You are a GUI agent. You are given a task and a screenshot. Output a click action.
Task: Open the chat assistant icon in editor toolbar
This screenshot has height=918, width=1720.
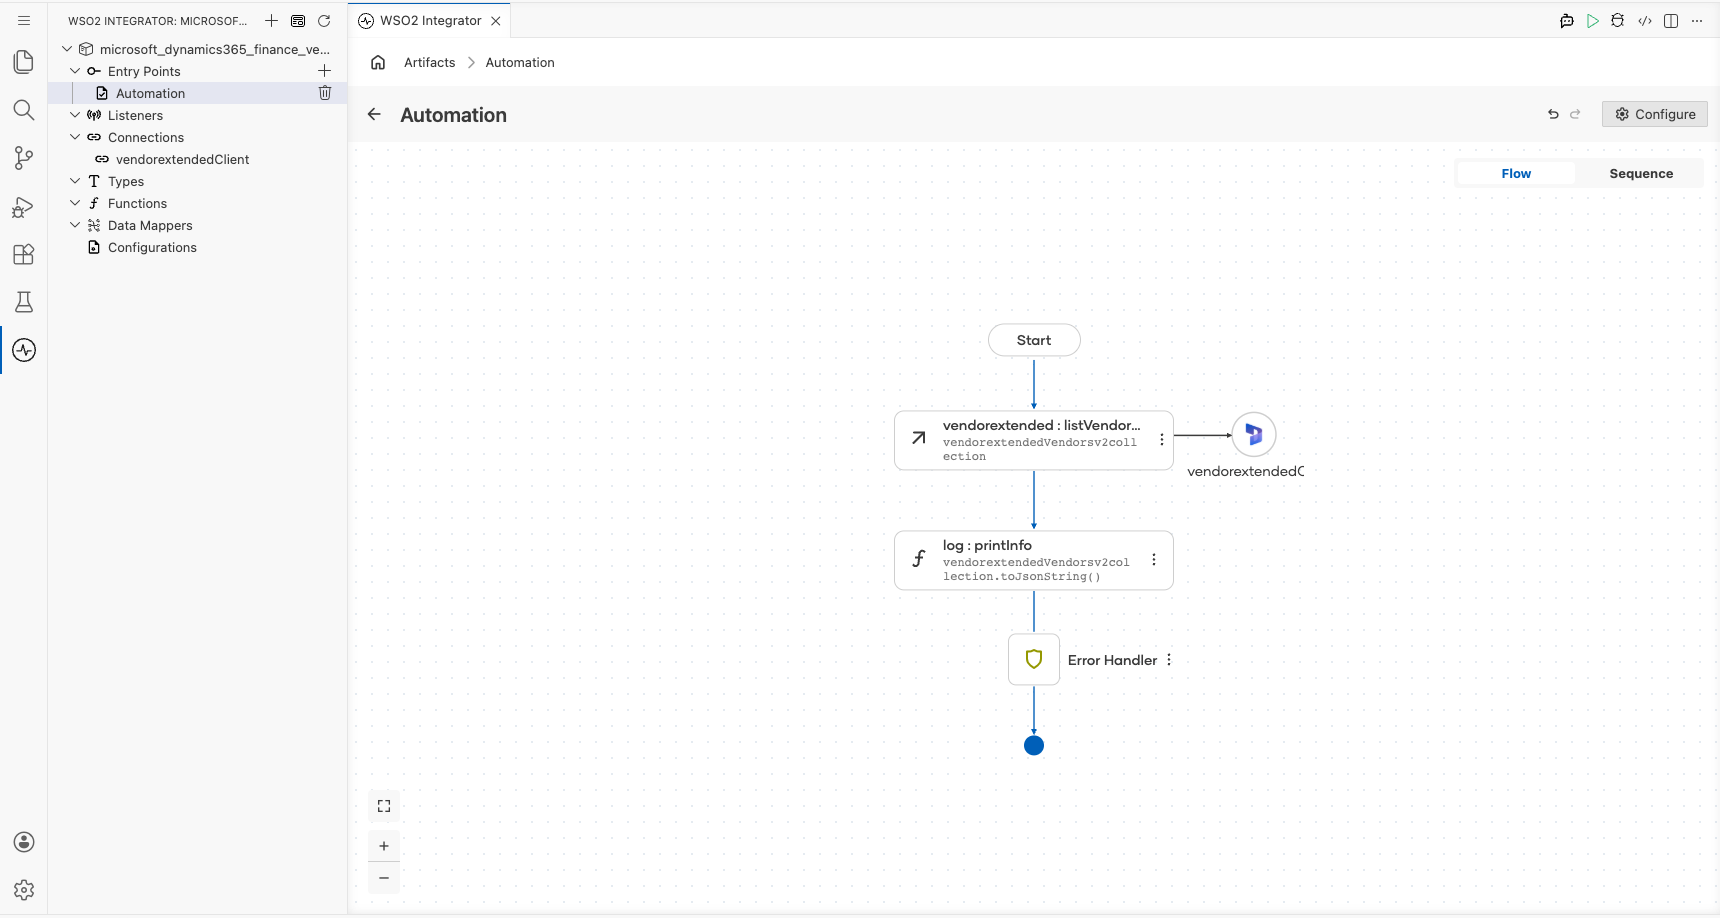click(x=1567, y=21)
